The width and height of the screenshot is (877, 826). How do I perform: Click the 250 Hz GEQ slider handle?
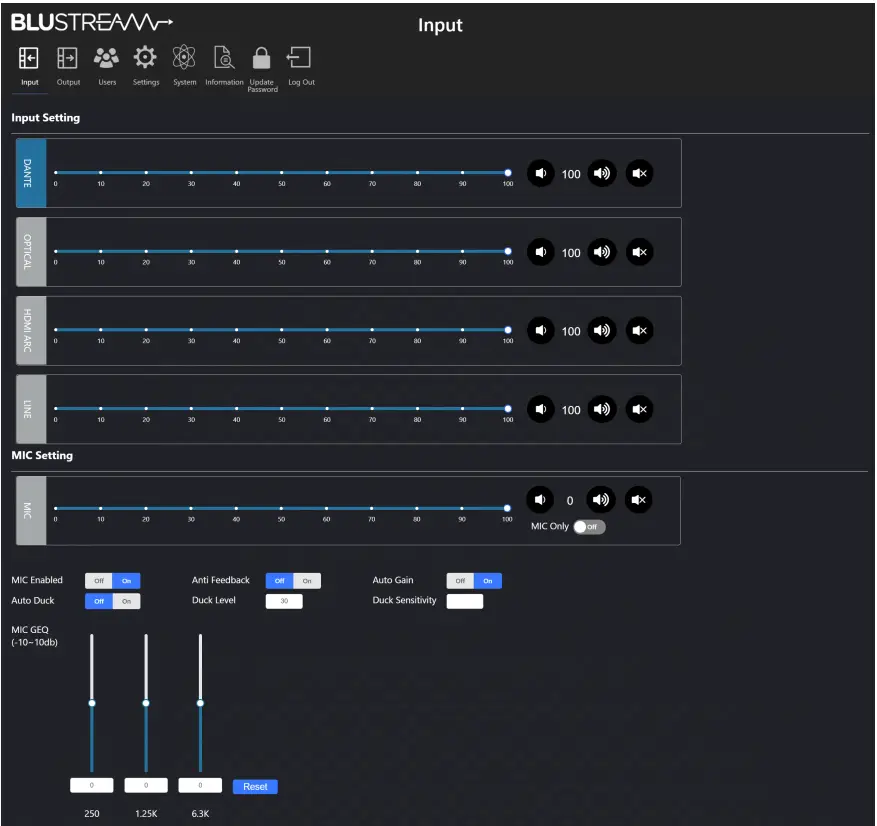(91, 704)
